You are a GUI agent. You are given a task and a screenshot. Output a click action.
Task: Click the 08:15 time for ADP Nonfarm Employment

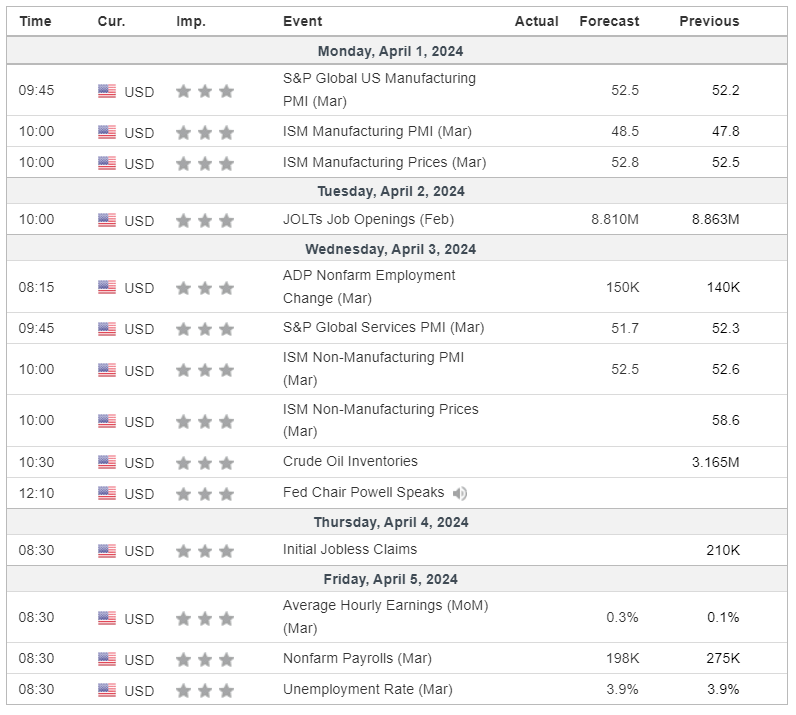coord(37,287)
